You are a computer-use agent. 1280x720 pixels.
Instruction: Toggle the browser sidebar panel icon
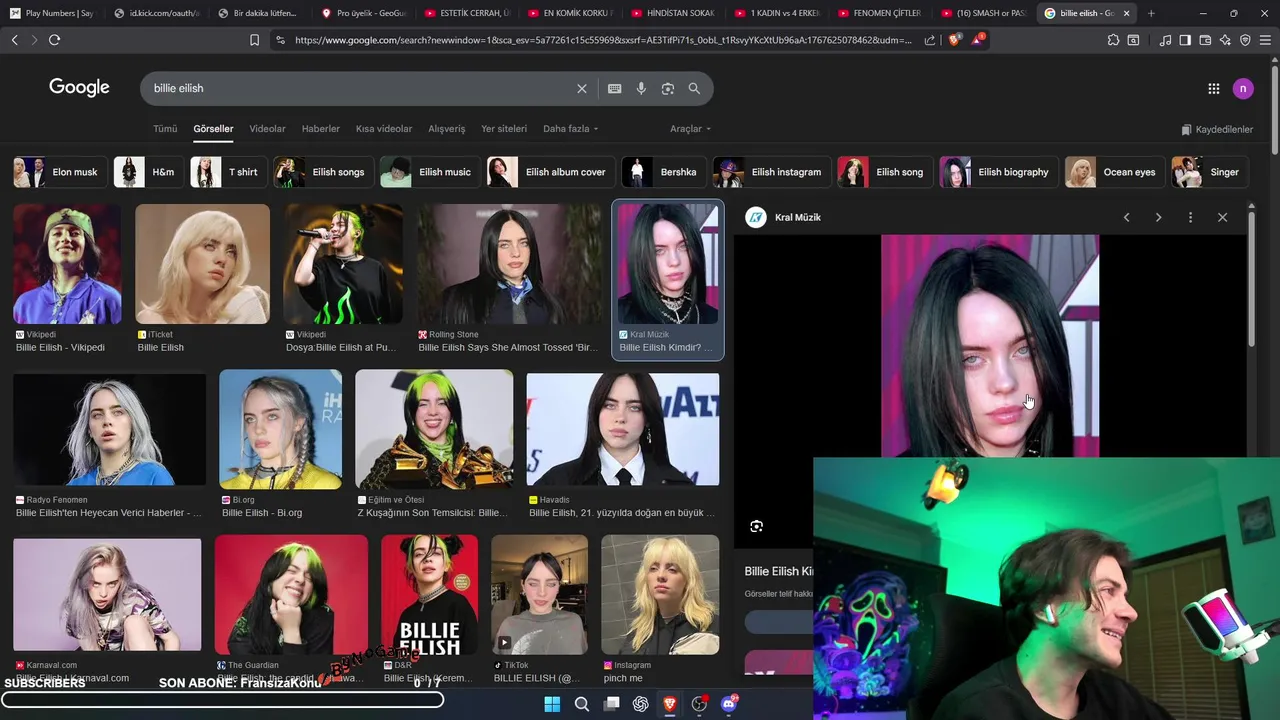coord(1185,40)
